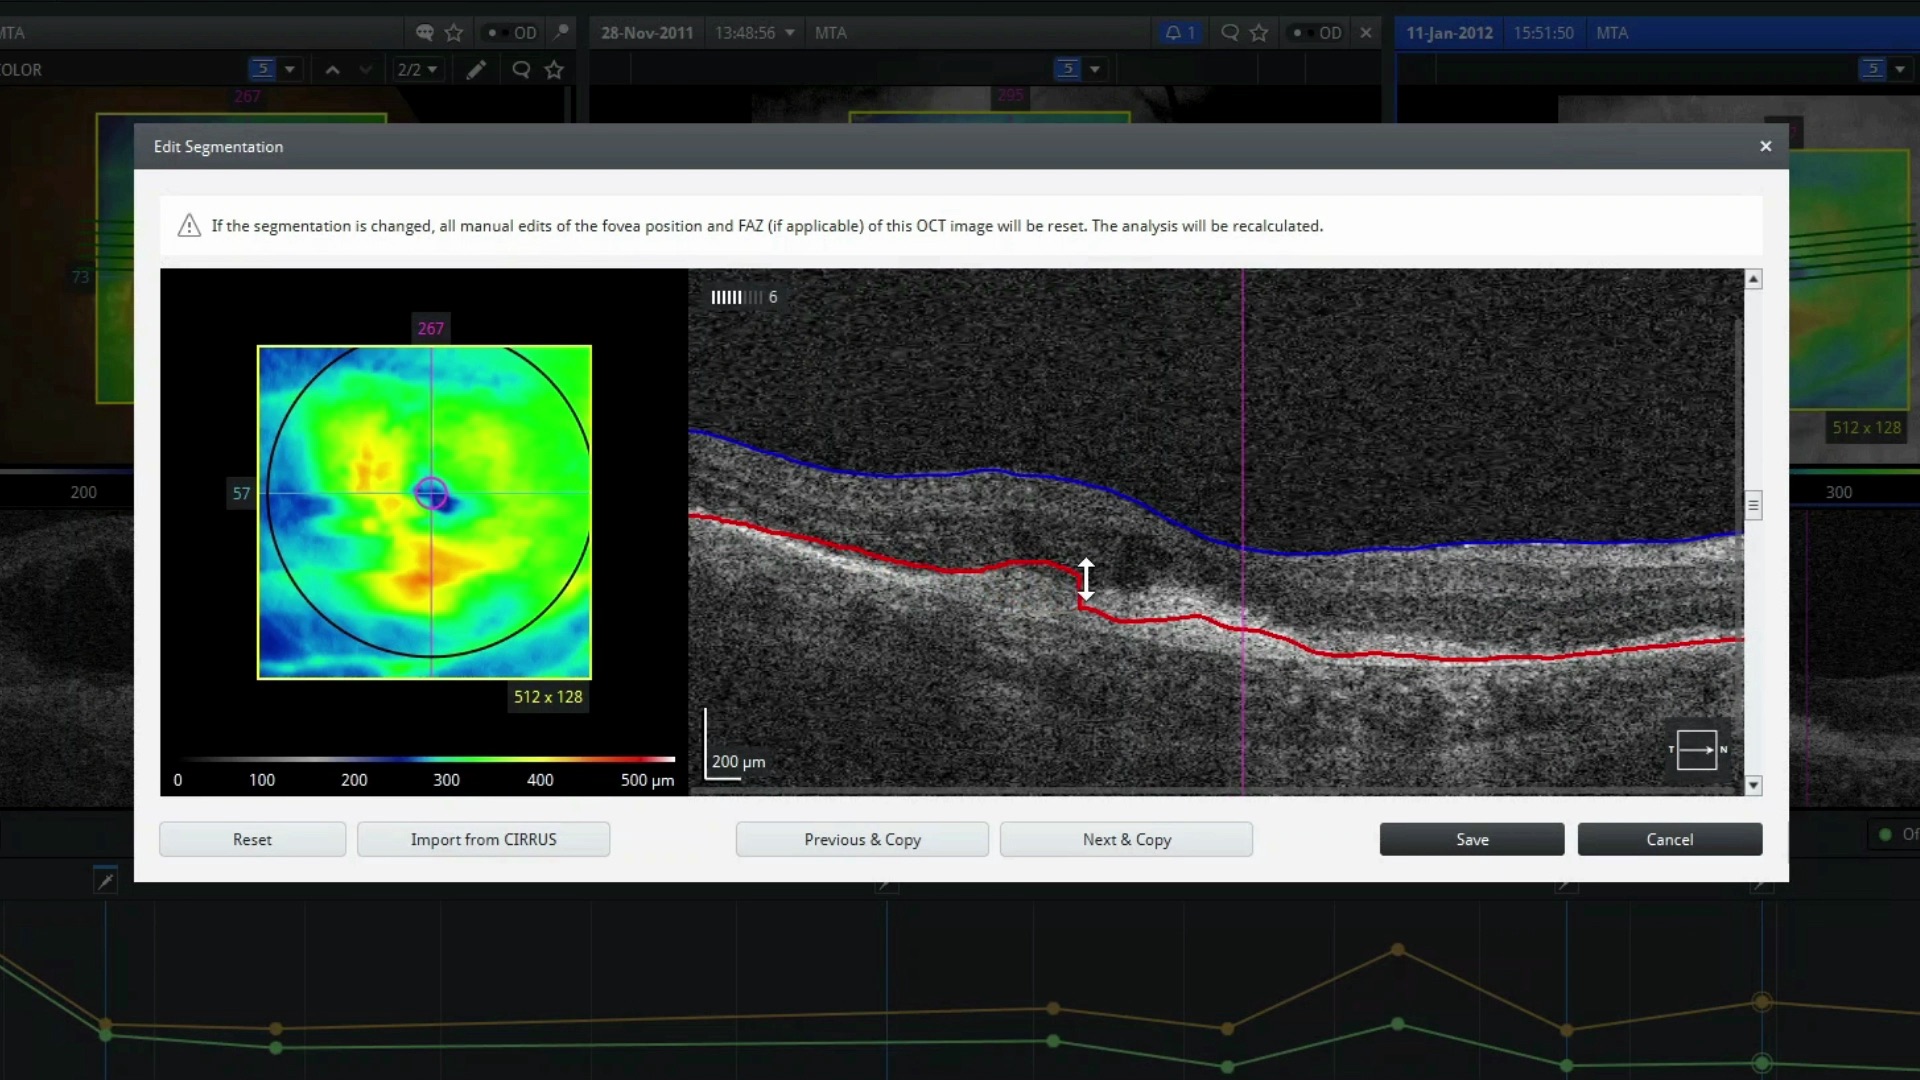Click the fovea marker circle on thickness map
Image resolution: width=1920 pixels, height=1080 pixels.
coord(431,493)
